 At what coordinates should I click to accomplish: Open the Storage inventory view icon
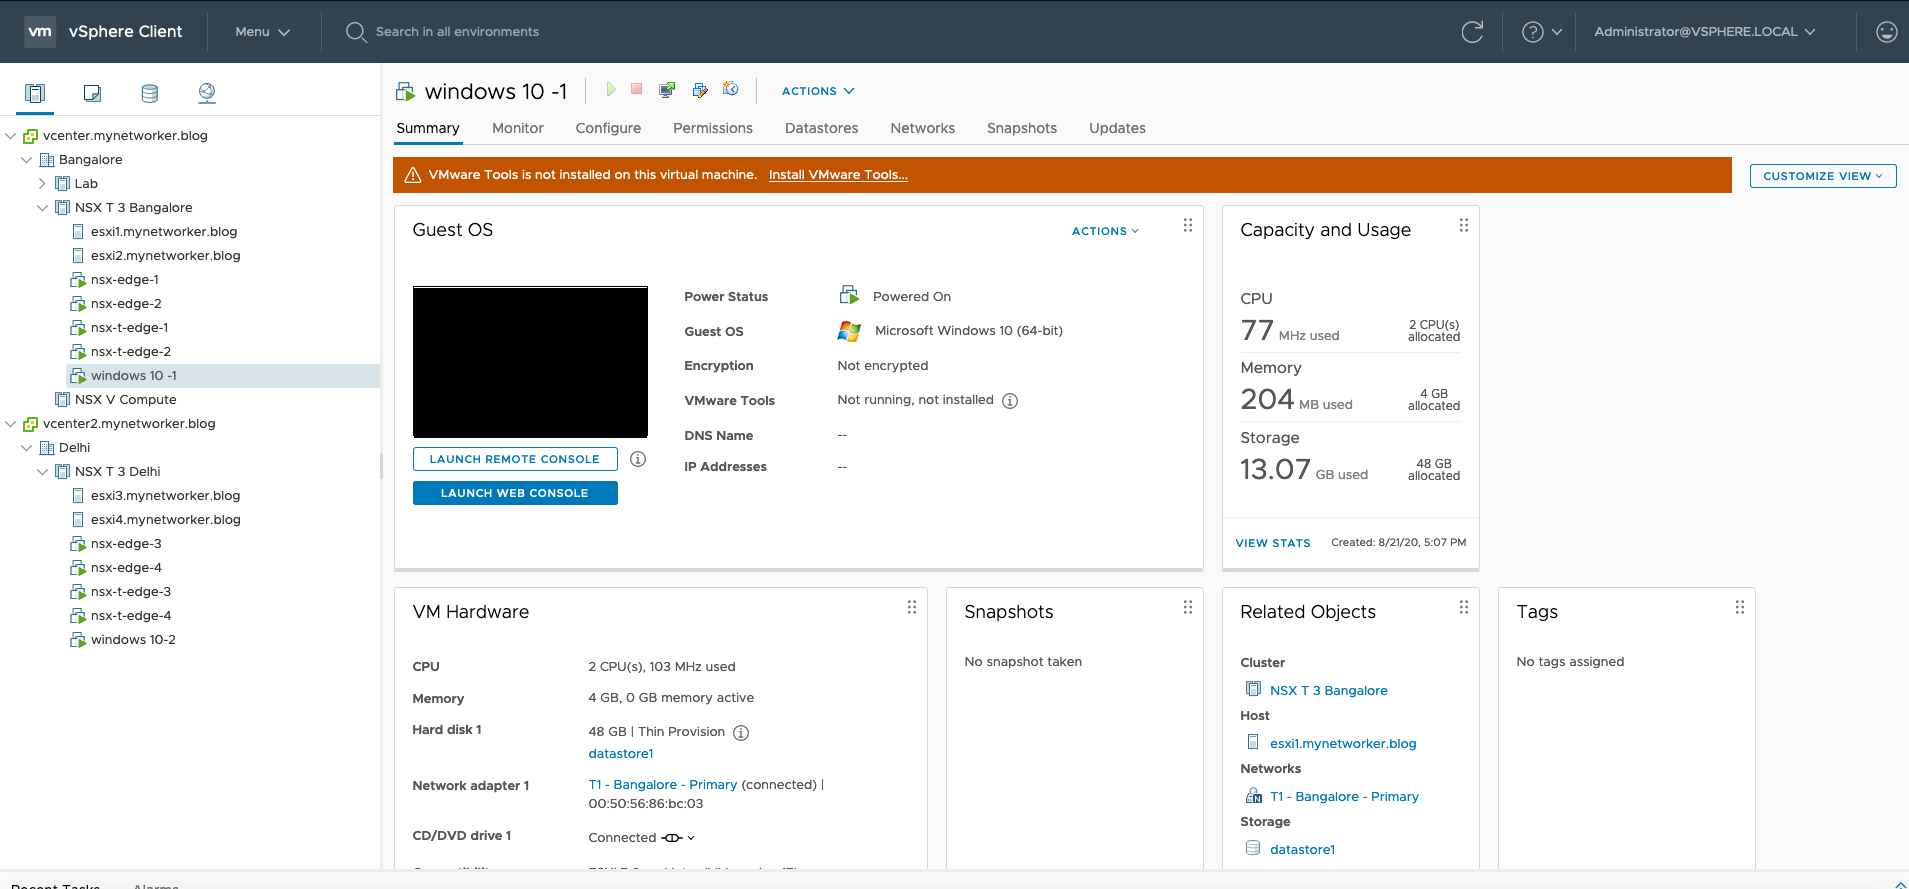[150, 93]
